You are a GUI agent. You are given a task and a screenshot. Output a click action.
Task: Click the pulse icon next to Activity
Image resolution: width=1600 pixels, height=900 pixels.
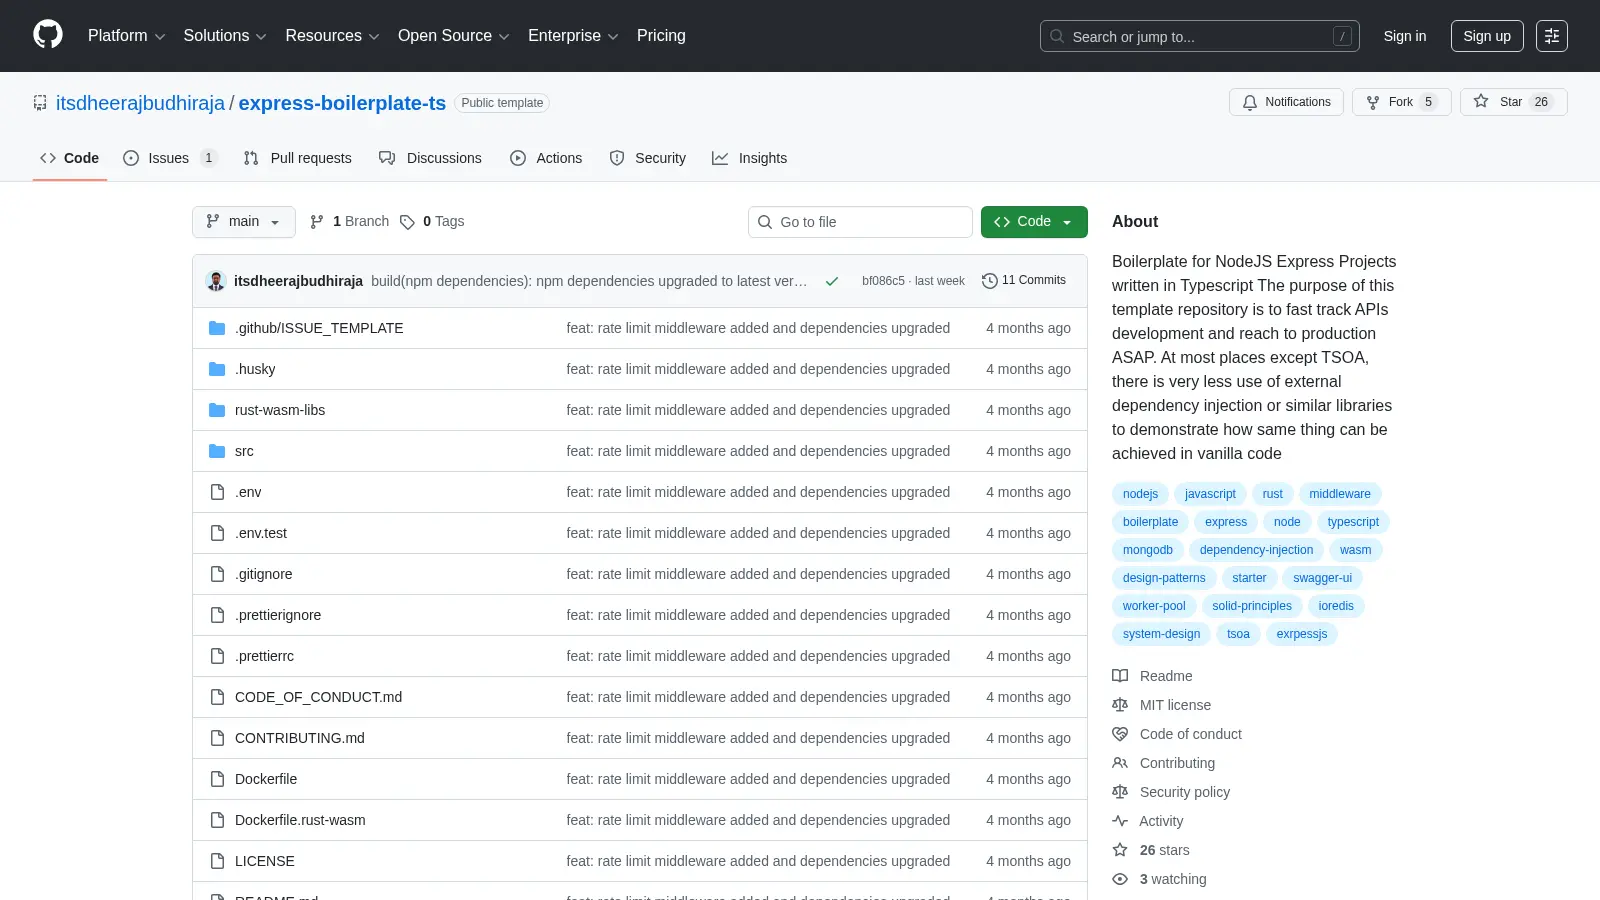pyautogui.click(x=1120, y=821)
